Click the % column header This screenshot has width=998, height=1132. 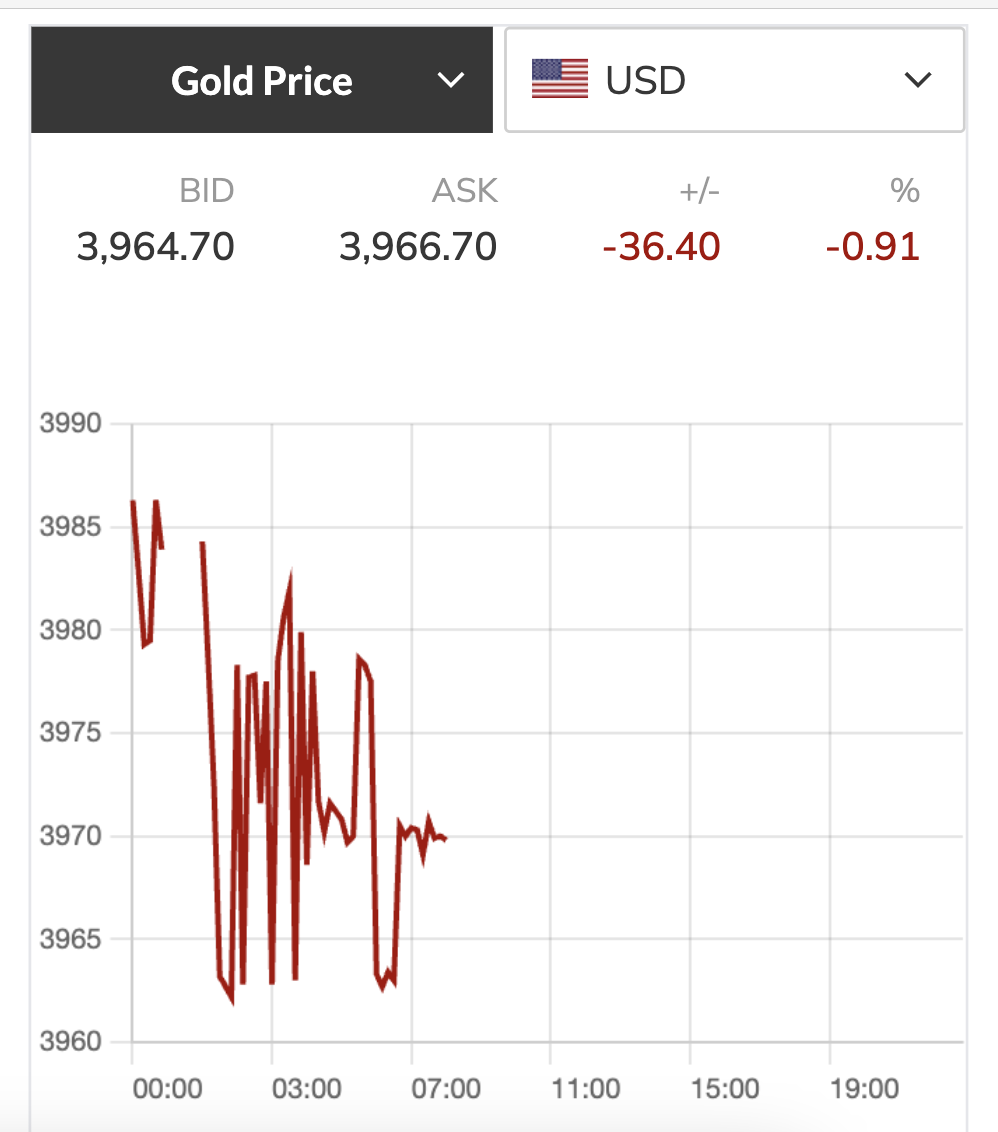coord(905,190)
